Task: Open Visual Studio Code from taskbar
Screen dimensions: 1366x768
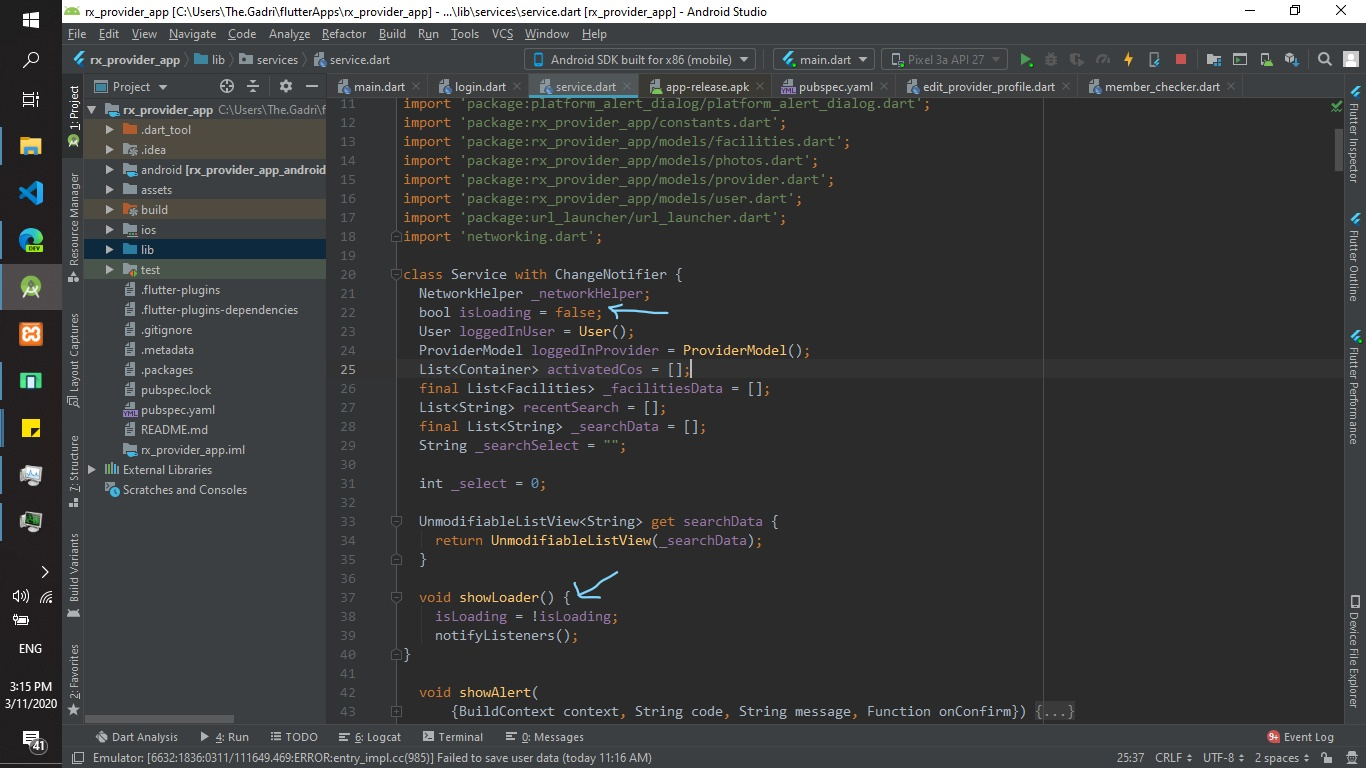Action: 31,193
